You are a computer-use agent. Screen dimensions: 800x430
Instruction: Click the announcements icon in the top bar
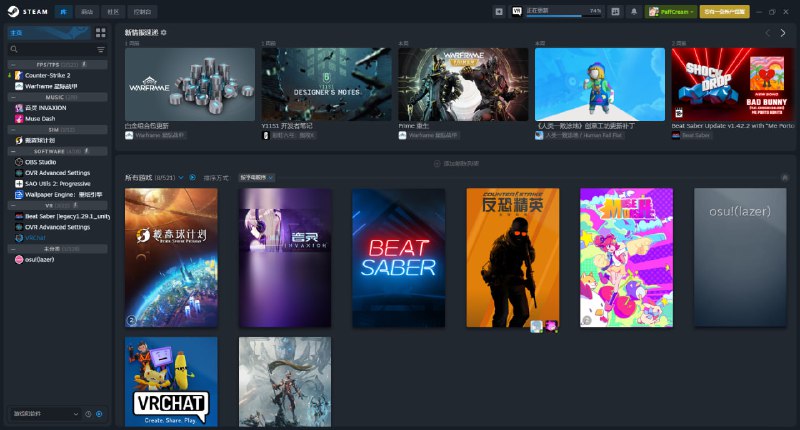(x=499, y=11)
